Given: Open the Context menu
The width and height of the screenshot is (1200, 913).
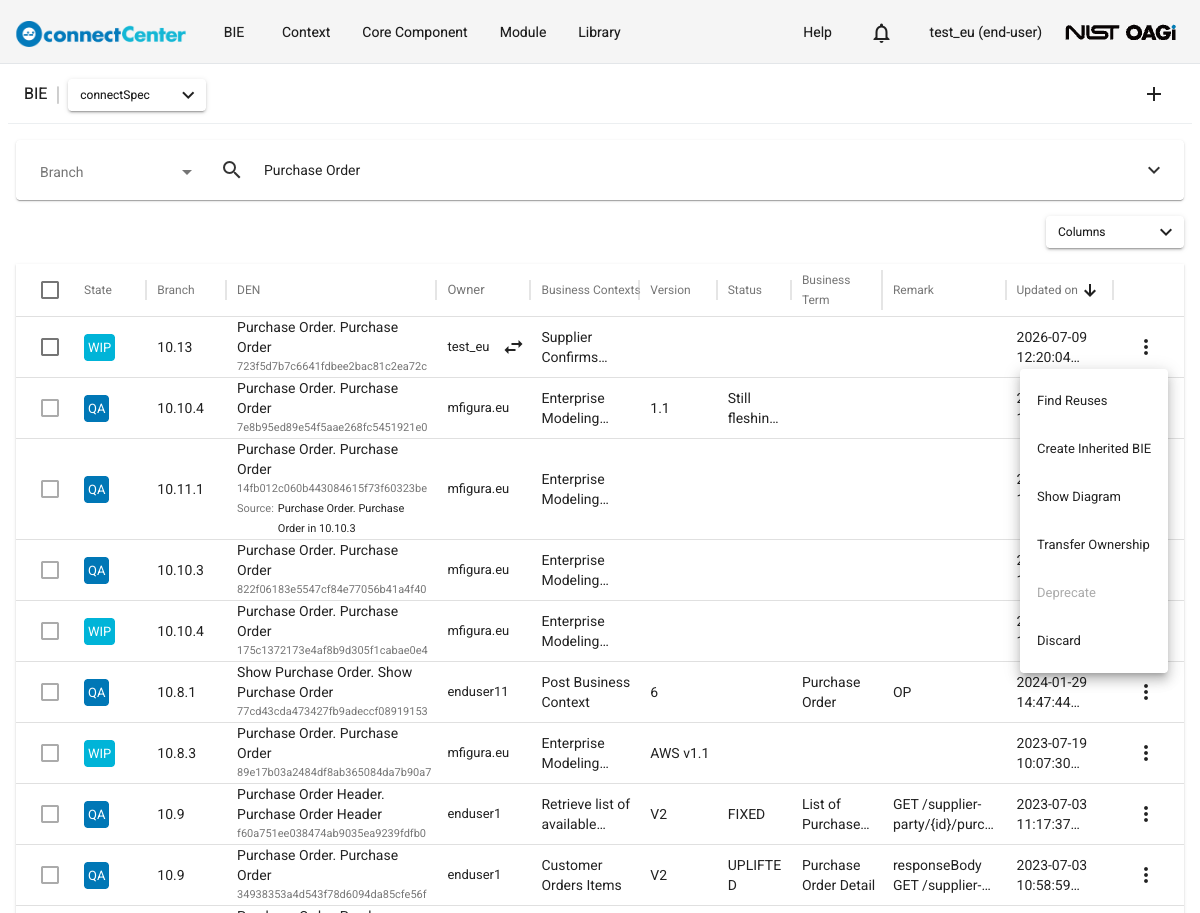Looking at the screenshot, I should (x=306, y=32).
